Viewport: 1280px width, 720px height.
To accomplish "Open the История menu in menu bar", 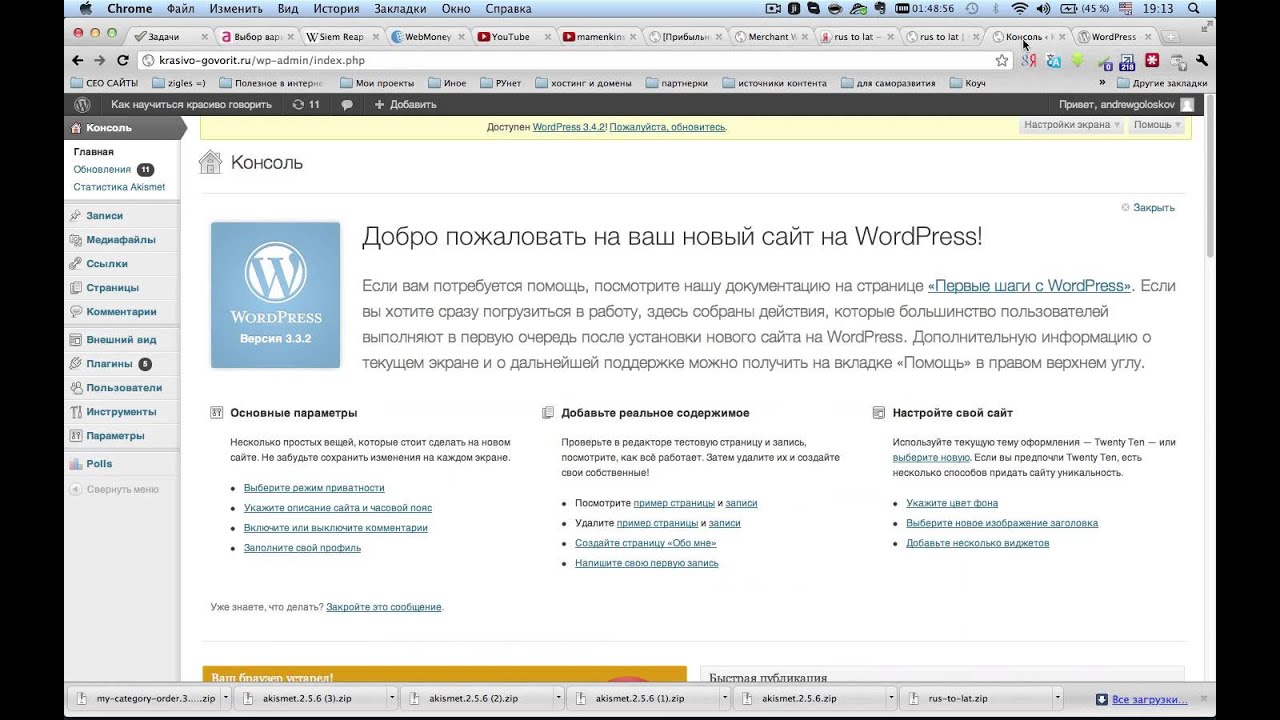I will [335, 9].
